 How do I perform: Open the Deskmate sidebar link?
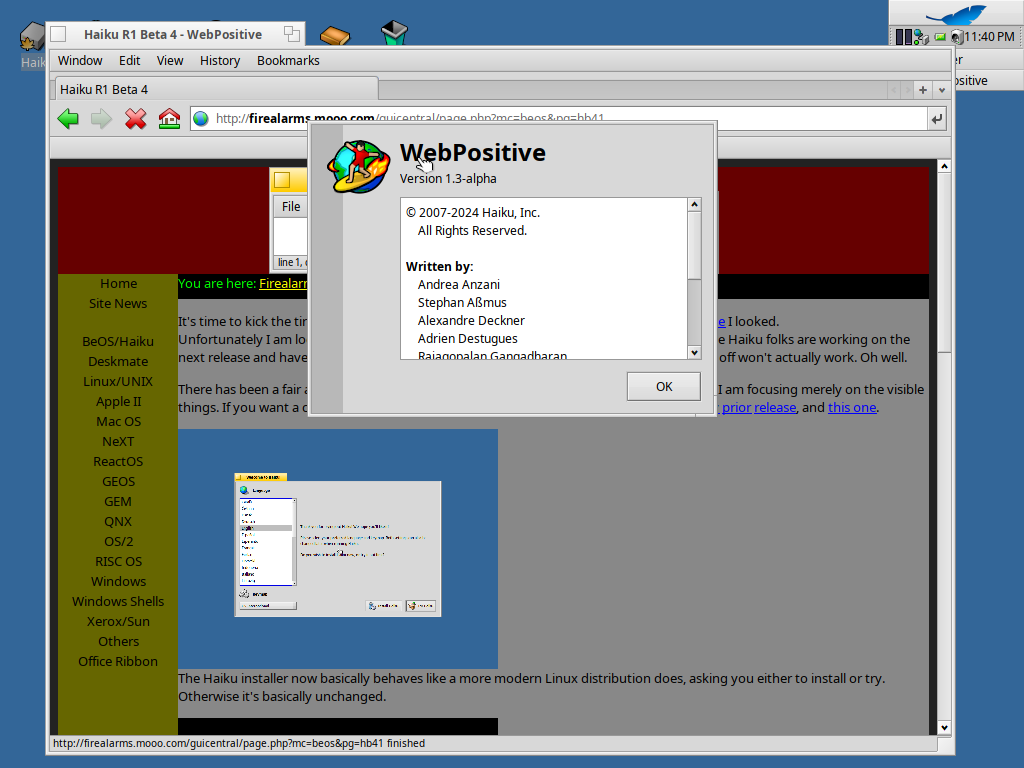118,361
